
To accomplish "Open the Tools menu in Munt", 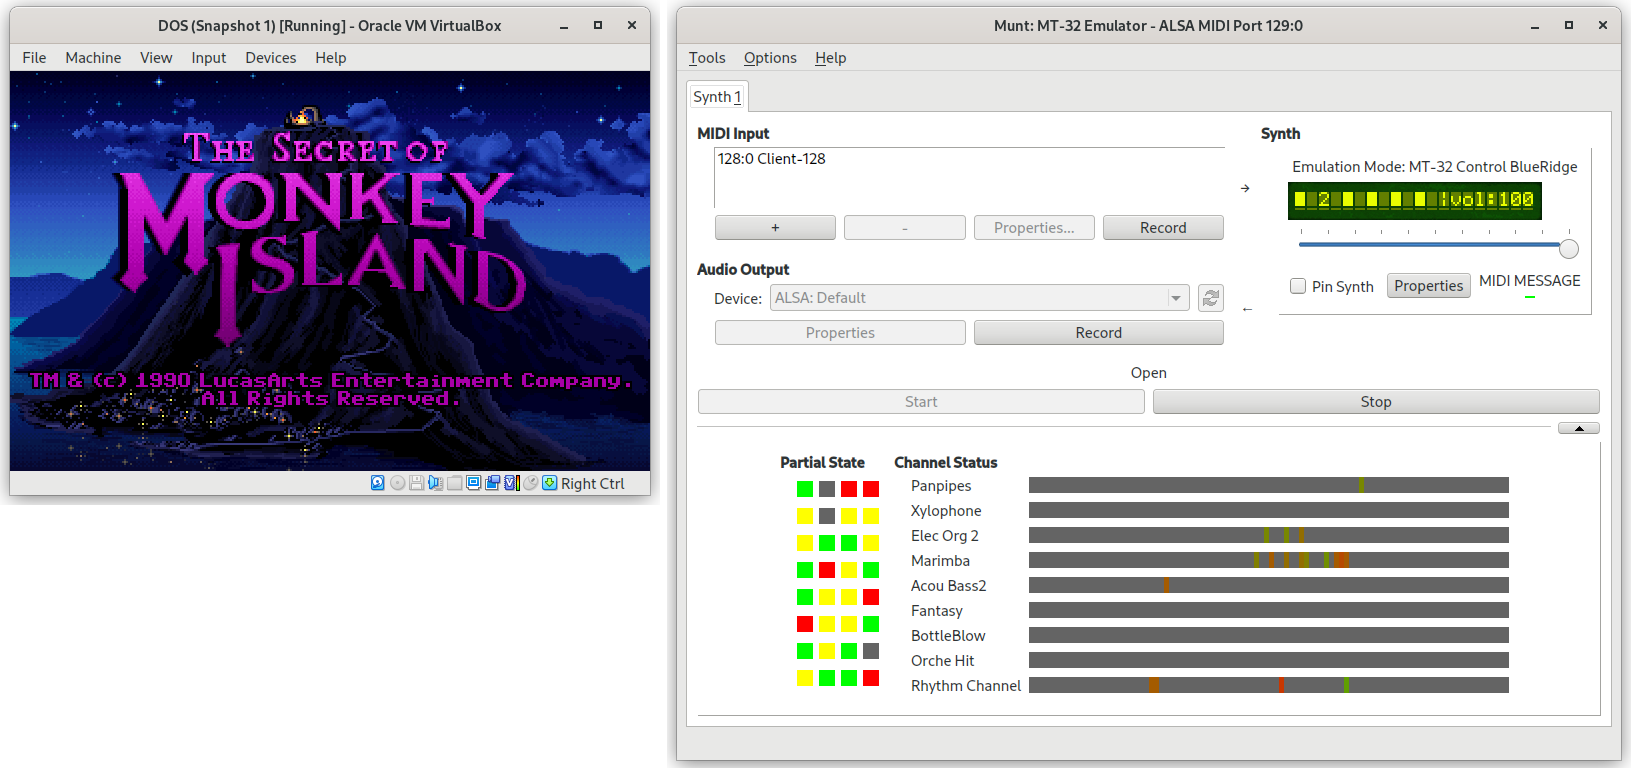I will click(x=707, y=58).
